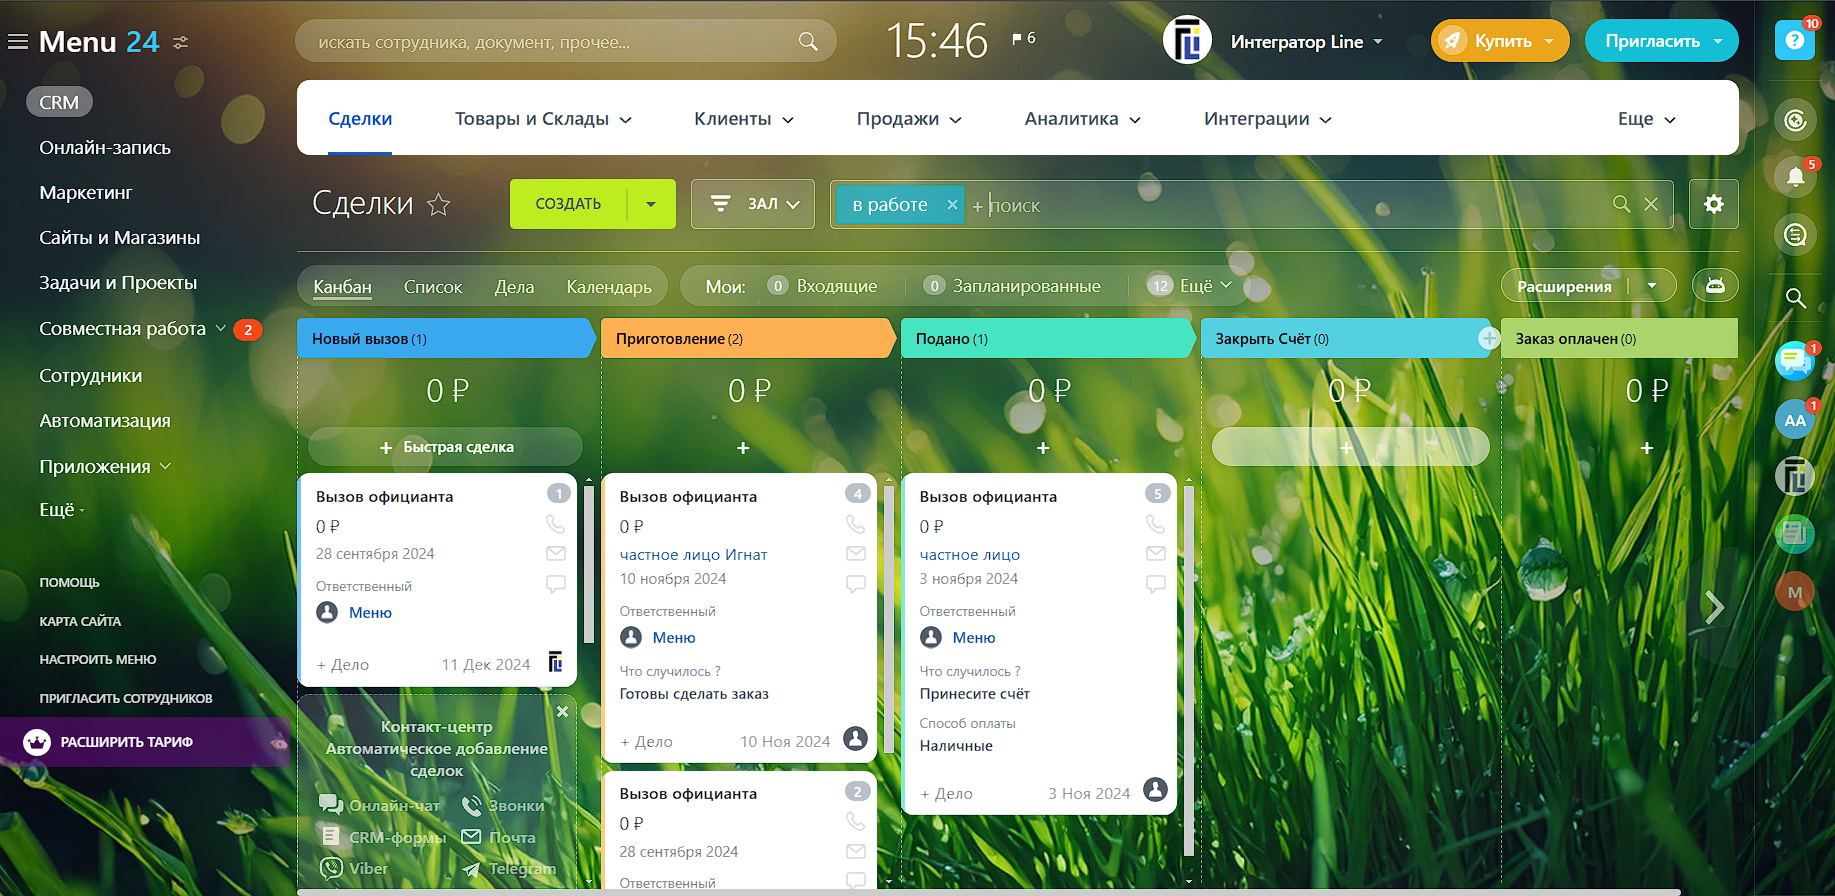
Task: Collapse the left menu via hamburger icon
Action: (x=18, y=42)
